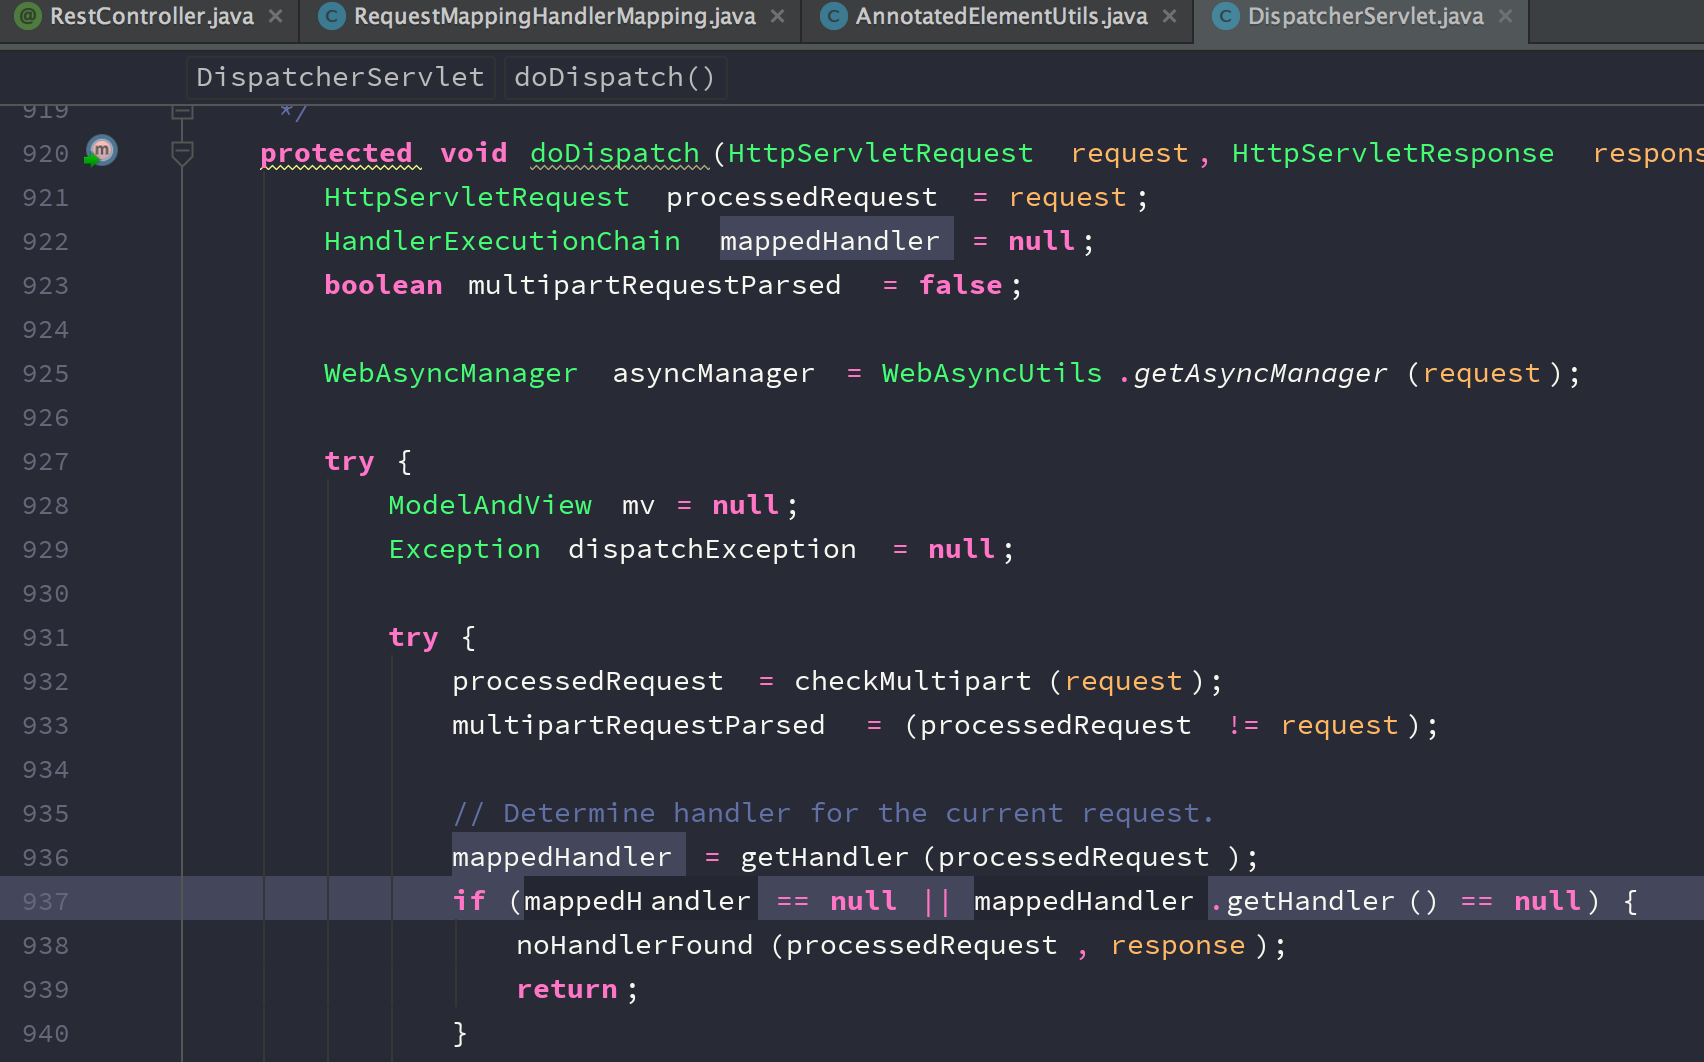The image size is (1704, 1062).
Task: Click ModelAndView type on line 928
Action: coord(490,506)
